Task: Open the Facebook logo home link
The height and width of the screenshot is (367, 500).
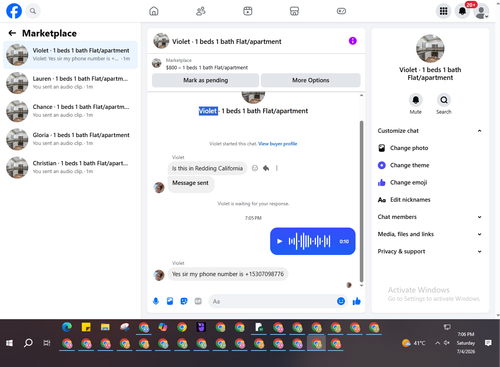Action: click(x=14, y=11)
